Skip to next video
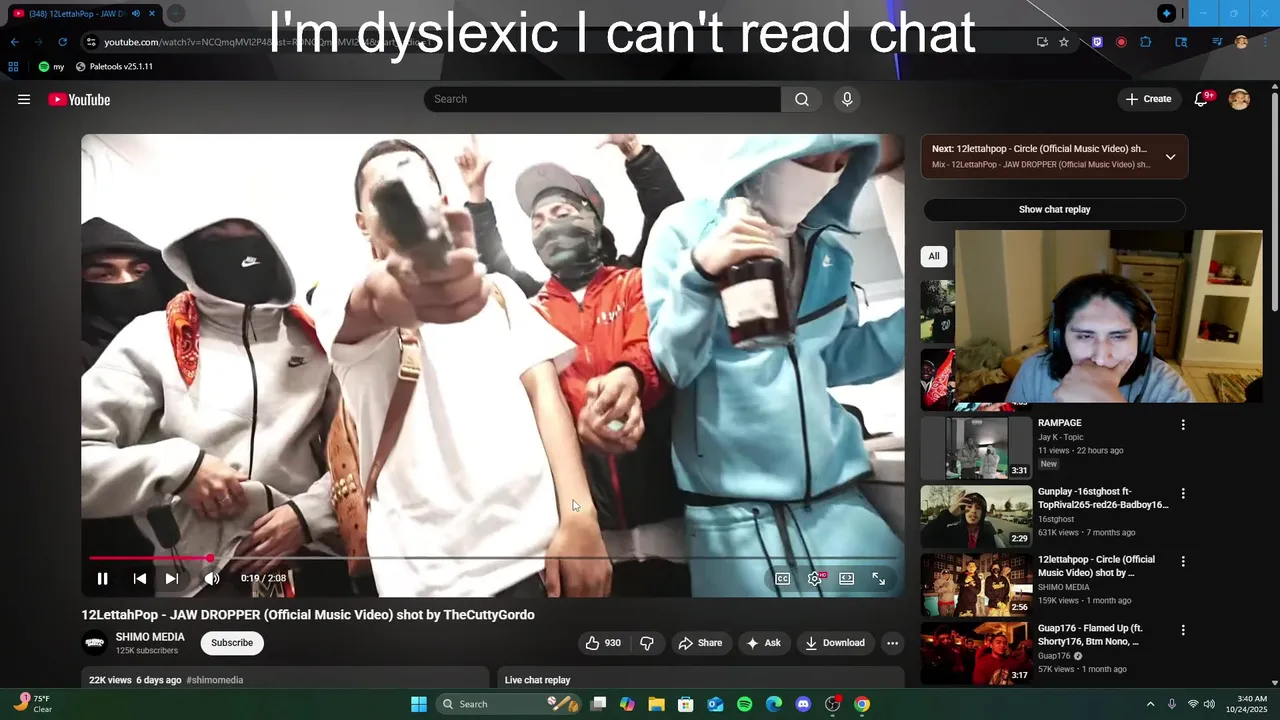The height and width of the screenshot is (720, 1280). coord(172,578)
